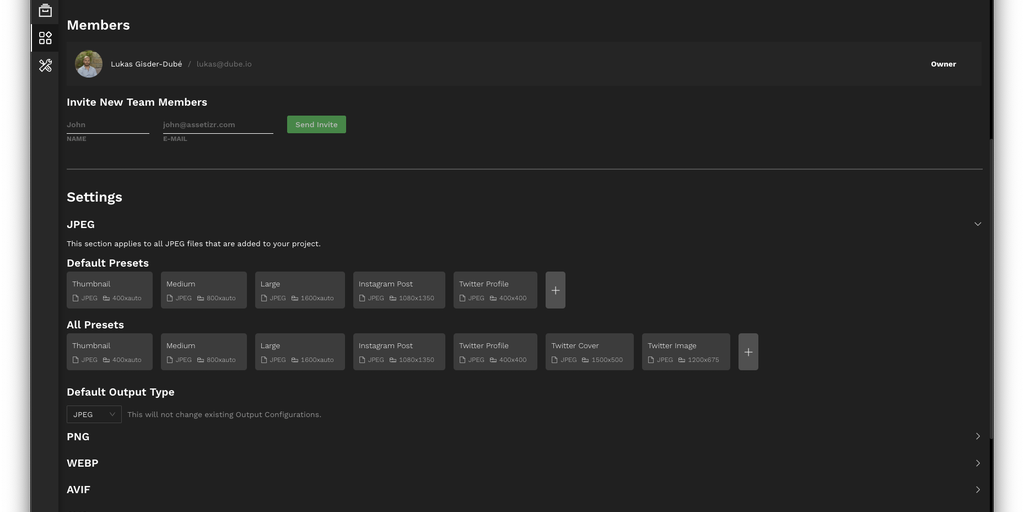Expand the PNG settings section
1024x512 pixels.
(977, 437)
